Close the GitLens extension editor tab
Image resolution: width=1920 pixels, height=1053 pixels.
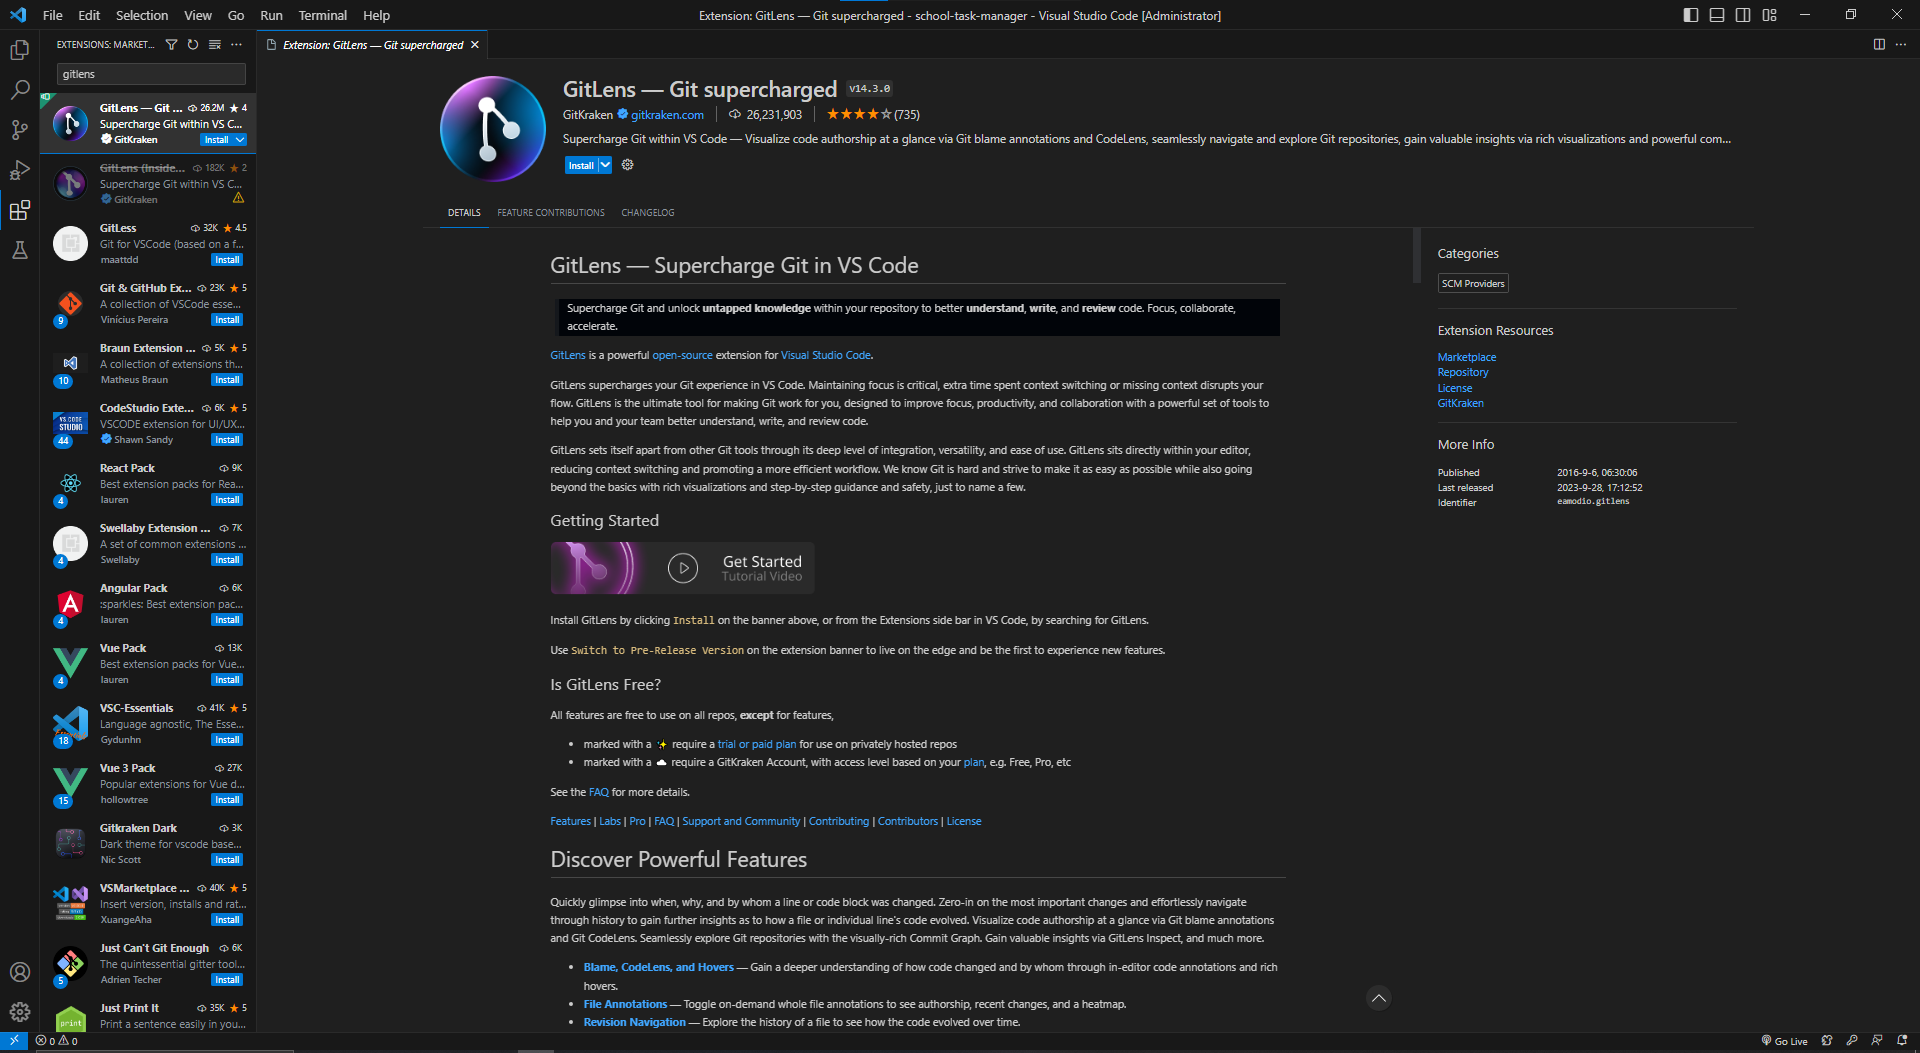pos(475,45)
